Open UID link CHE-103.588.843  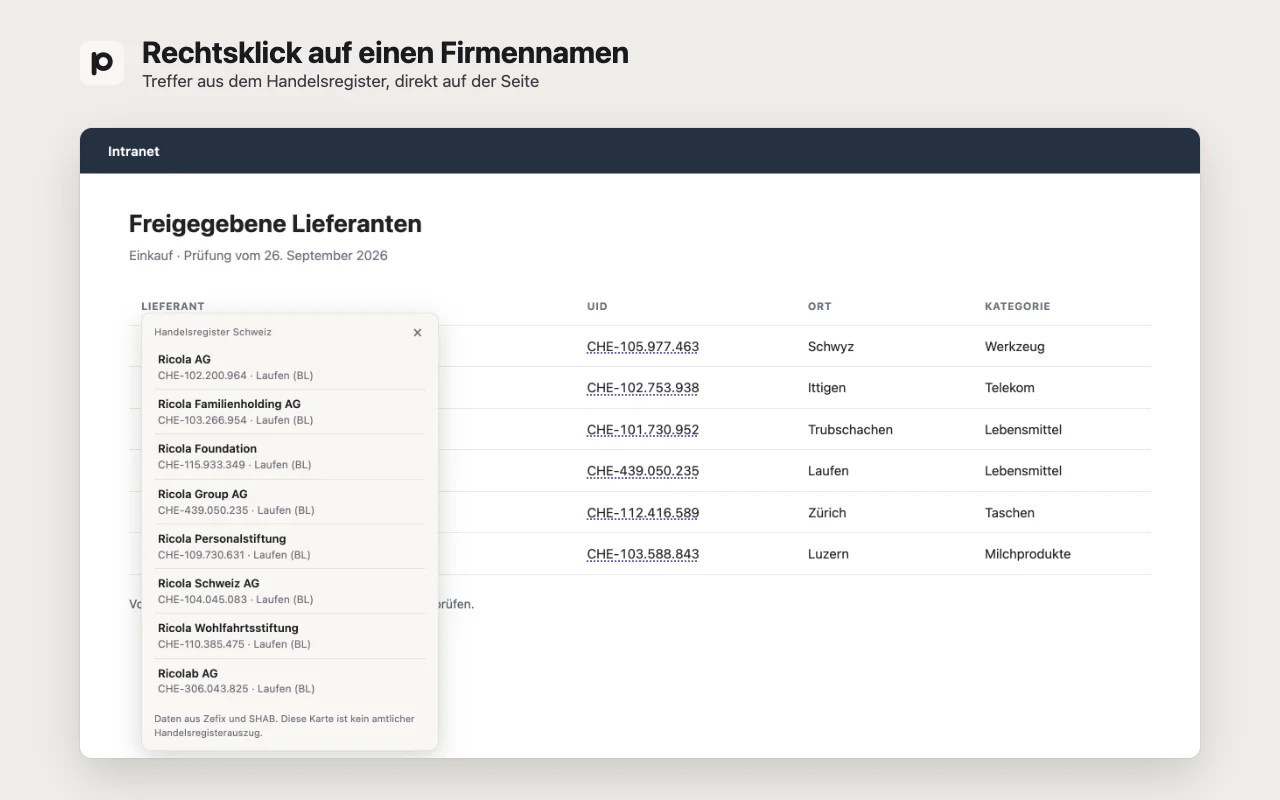pyautogui.click(x=643, y=554)
